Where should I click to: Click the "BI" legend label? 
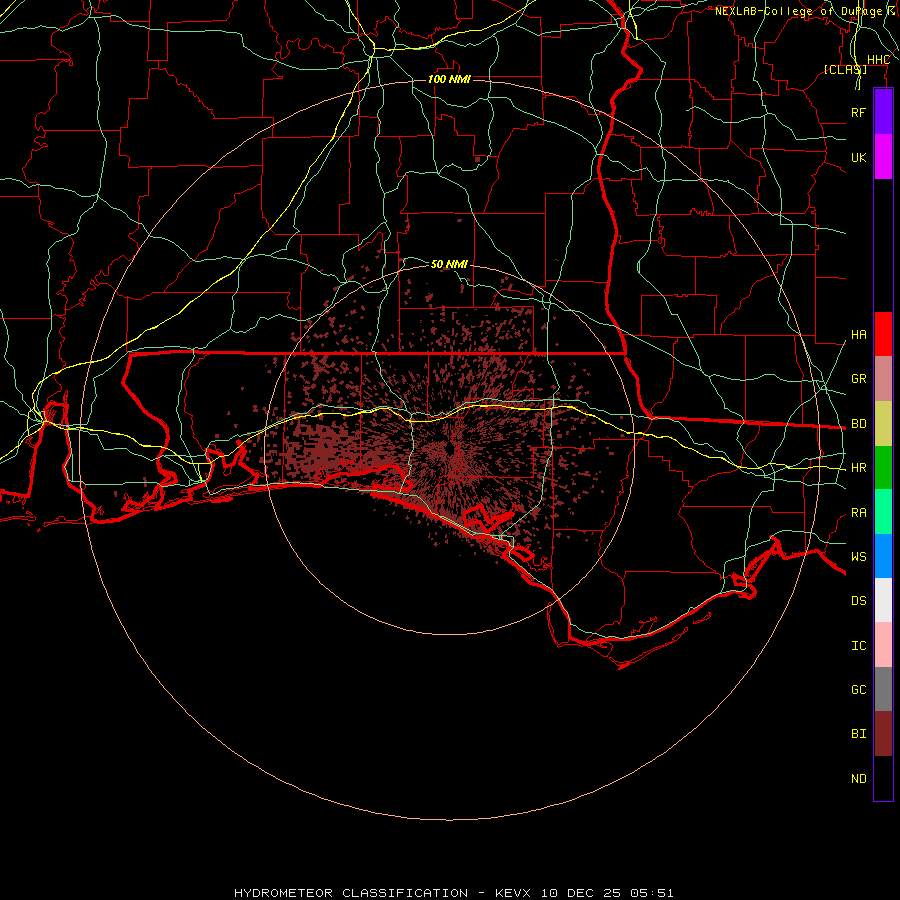click(x=858, y=734)
